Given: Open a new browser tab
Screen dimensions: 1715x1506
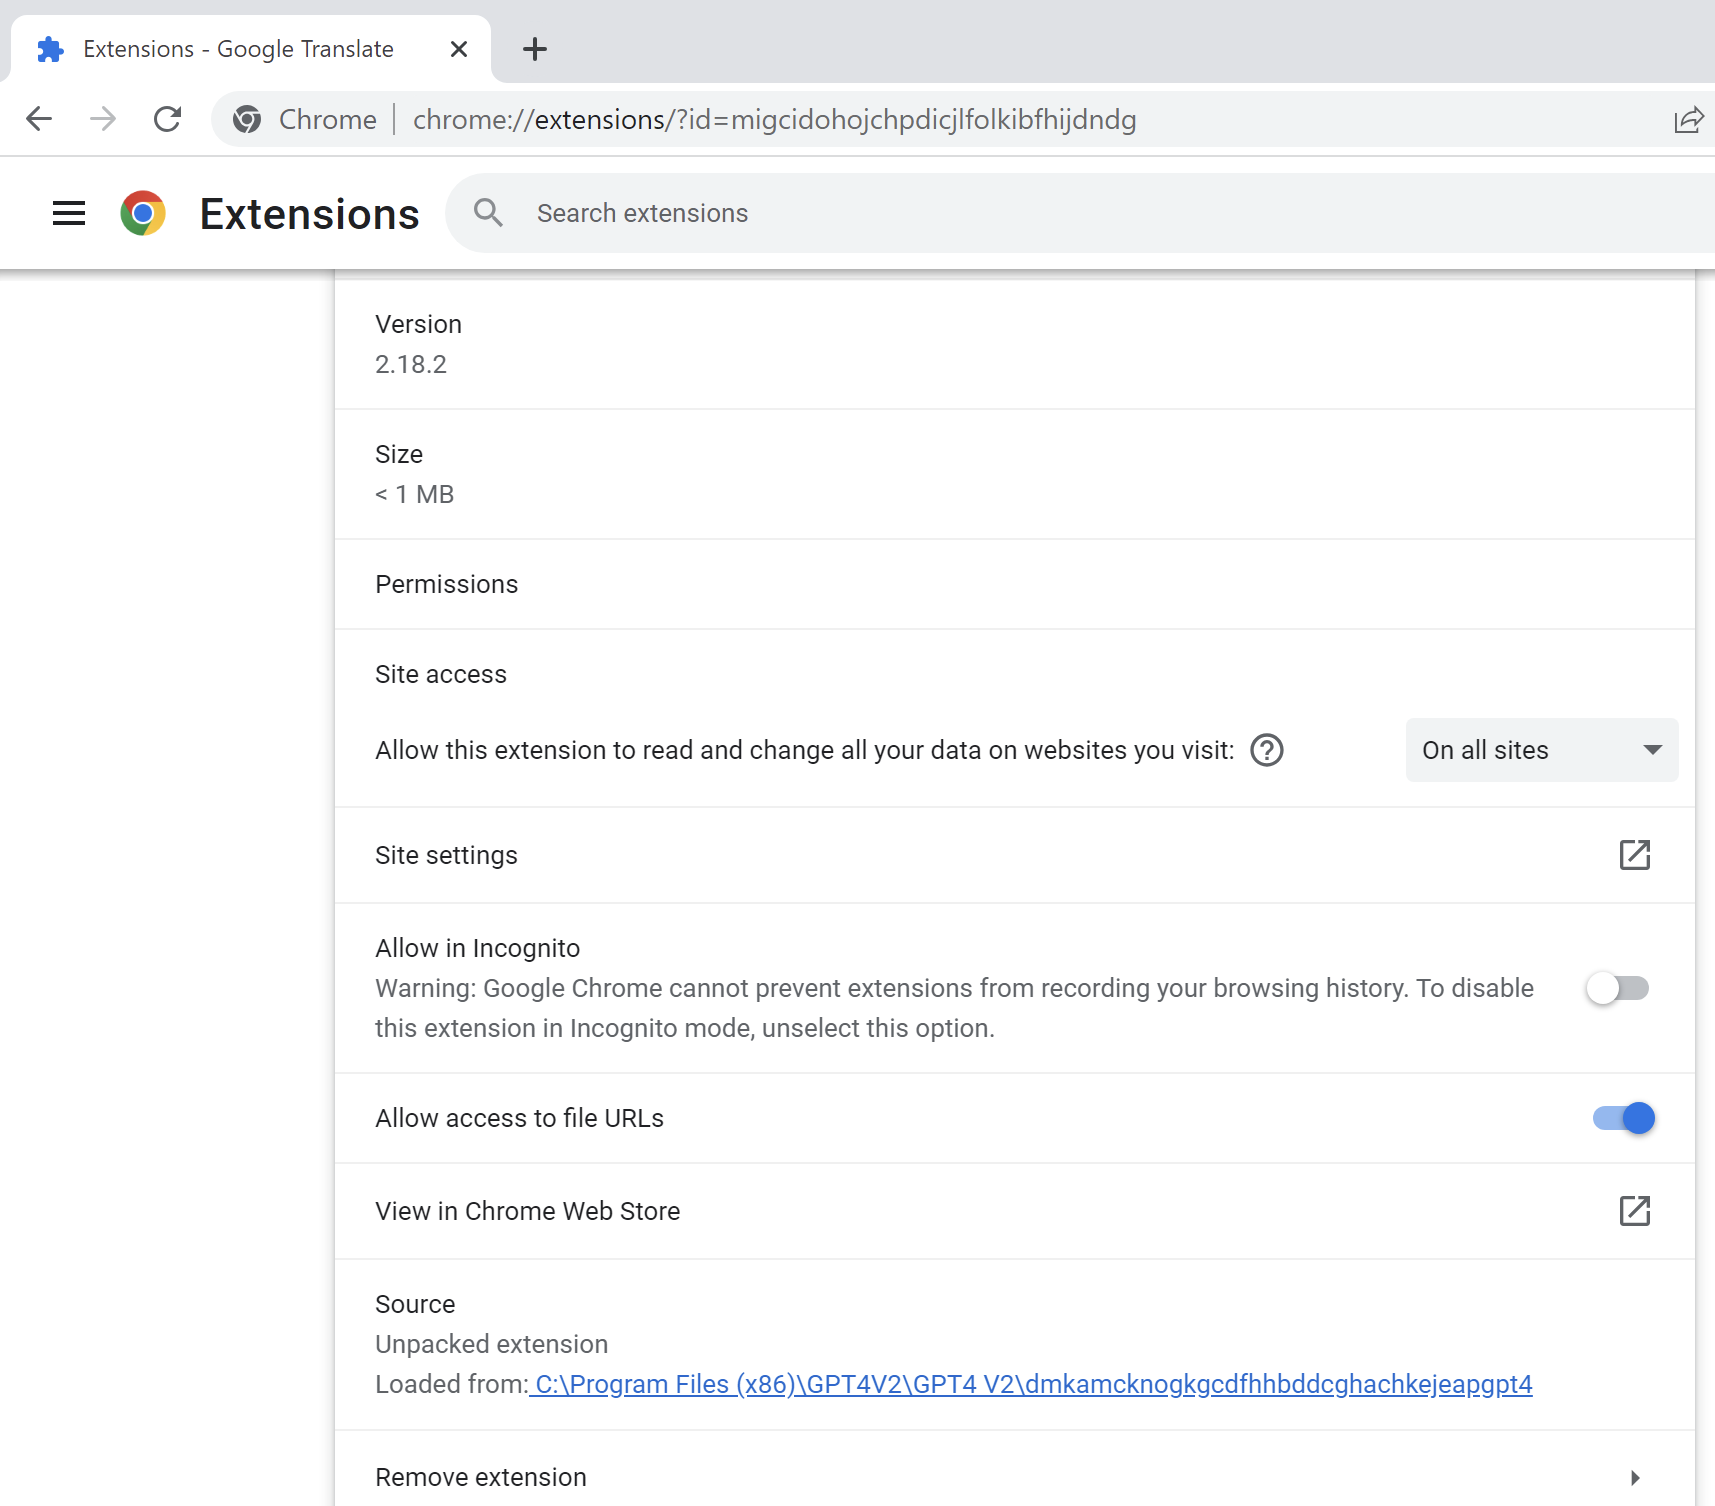Looking at the screenshot, I should [535, 49].
